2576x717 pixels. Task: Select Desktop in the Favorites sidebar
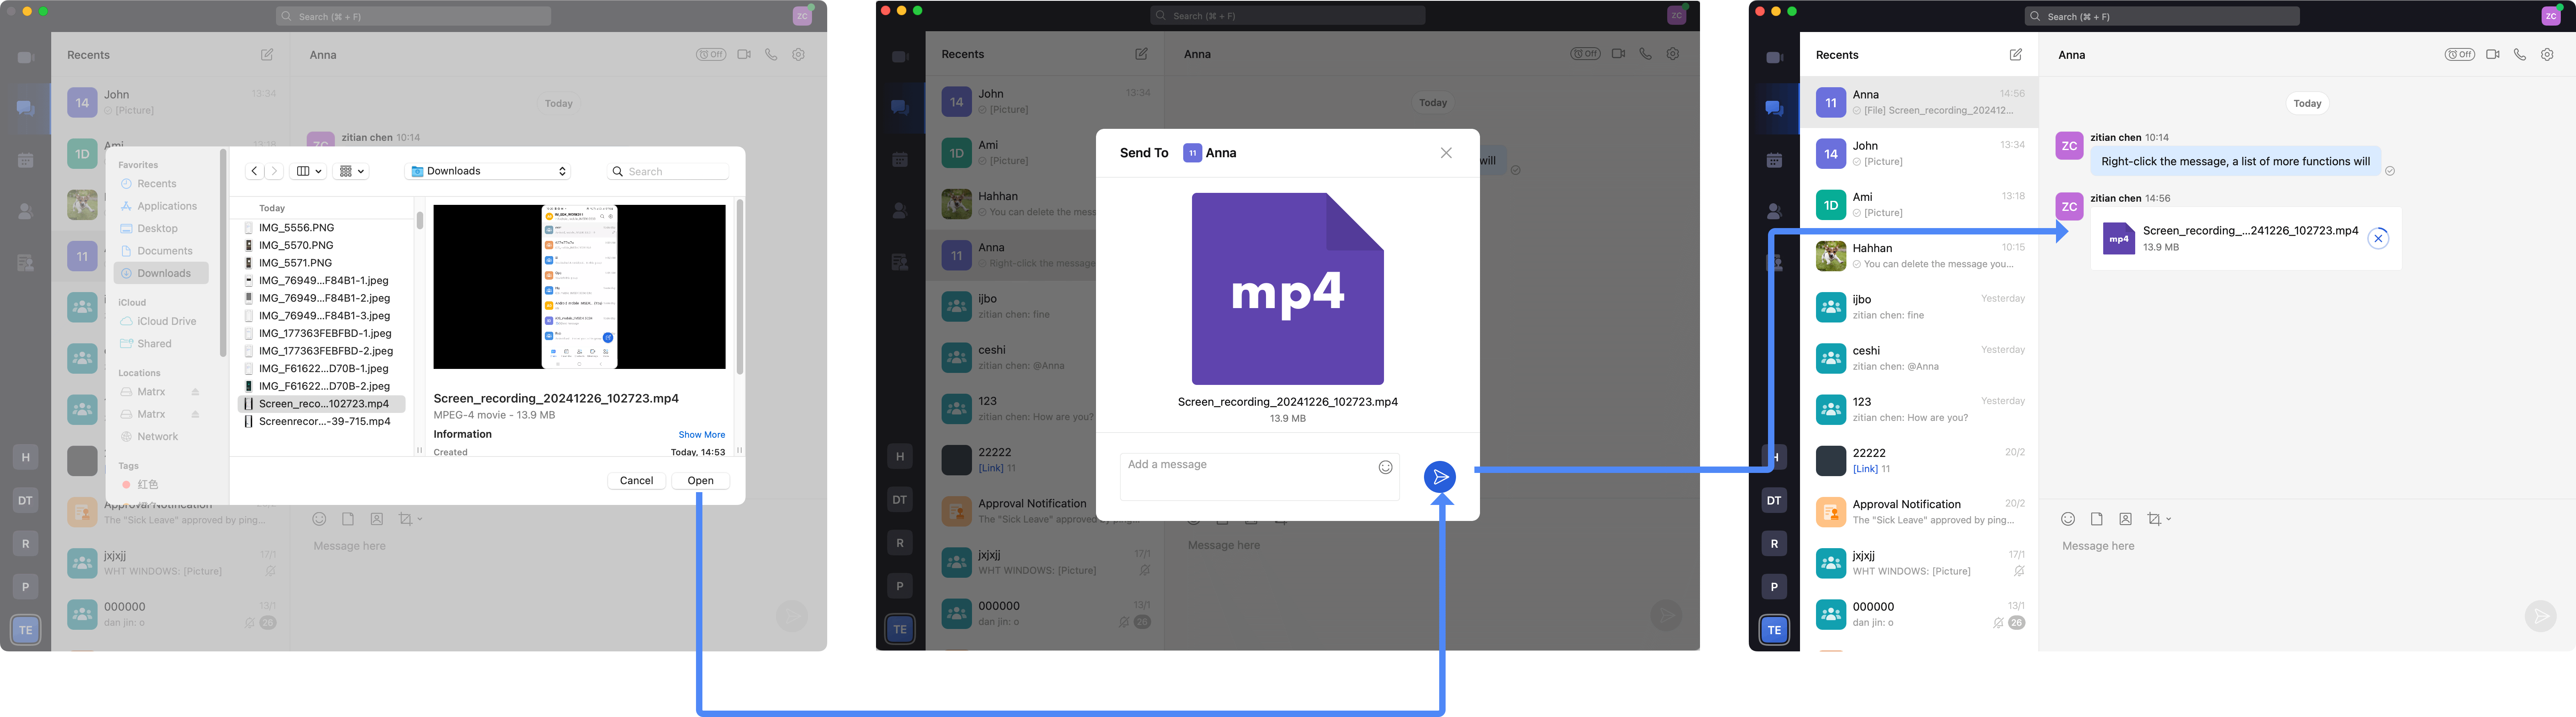point(157,229)
